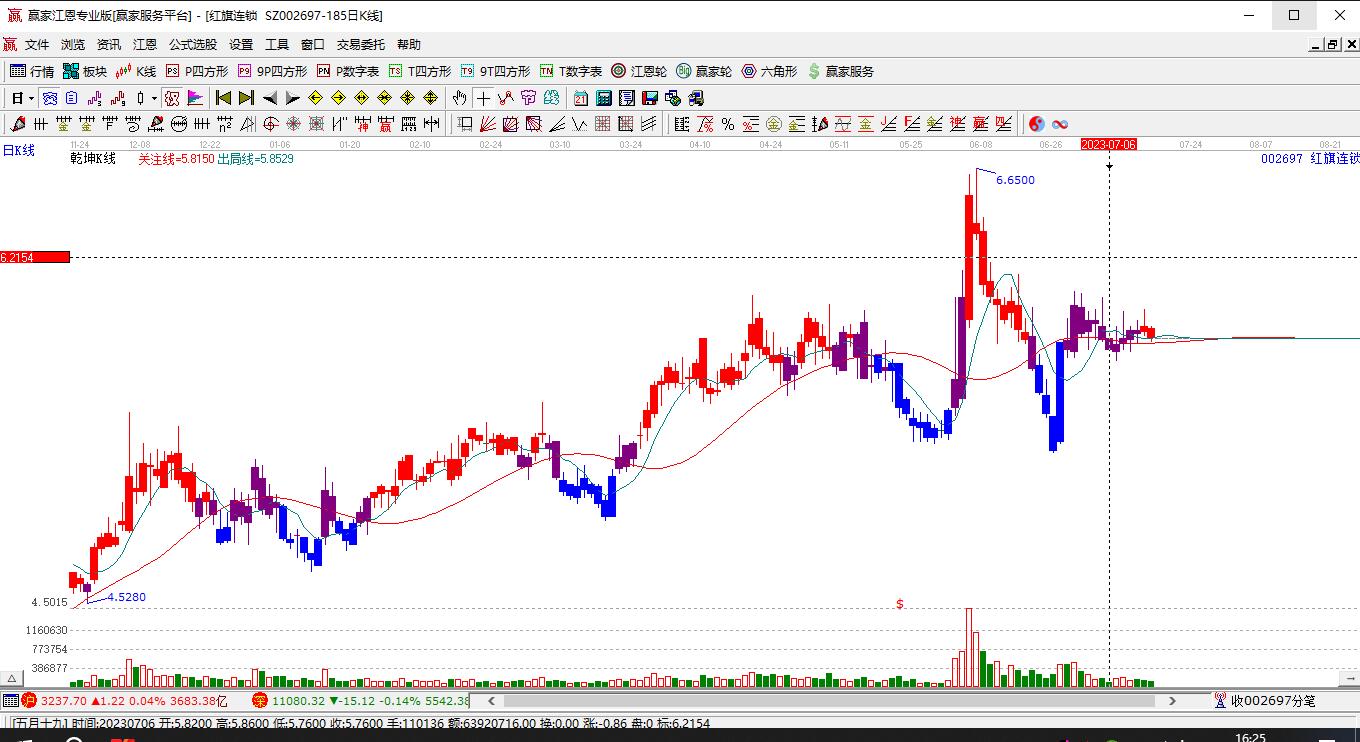
Task: Open the 文件 menu
Action: click(37, 44)
